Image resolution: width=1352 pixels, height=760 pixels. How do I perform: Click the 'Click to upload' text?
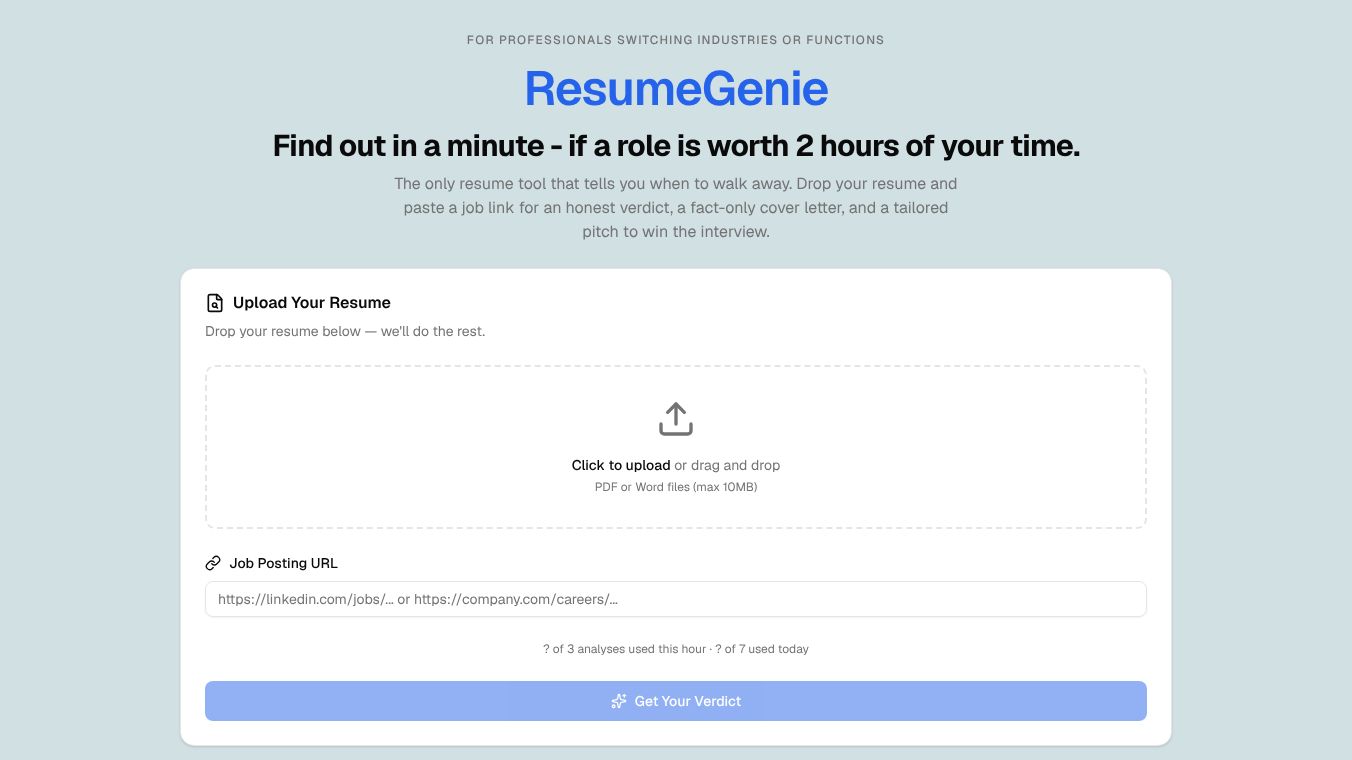pyautogui.click(x=621, y=465)
